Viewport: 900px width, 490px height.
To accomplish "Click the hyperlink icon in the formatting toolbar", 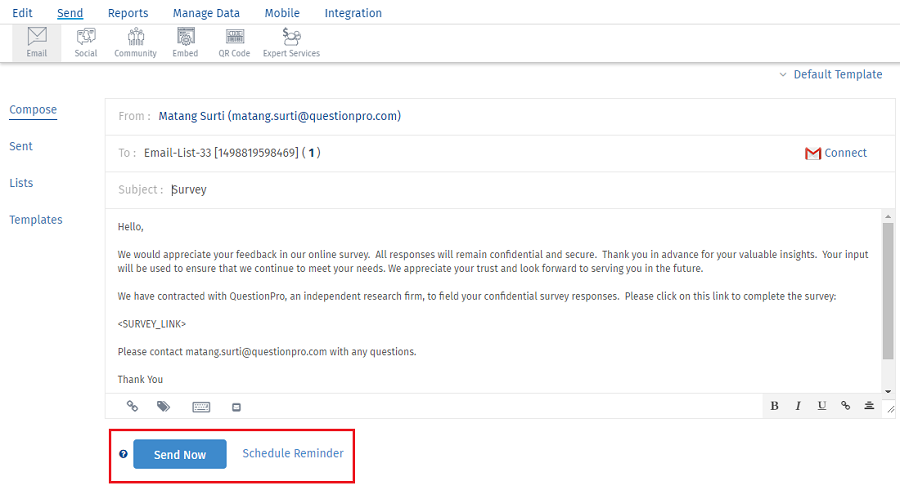I will click(x=845, y=406).
